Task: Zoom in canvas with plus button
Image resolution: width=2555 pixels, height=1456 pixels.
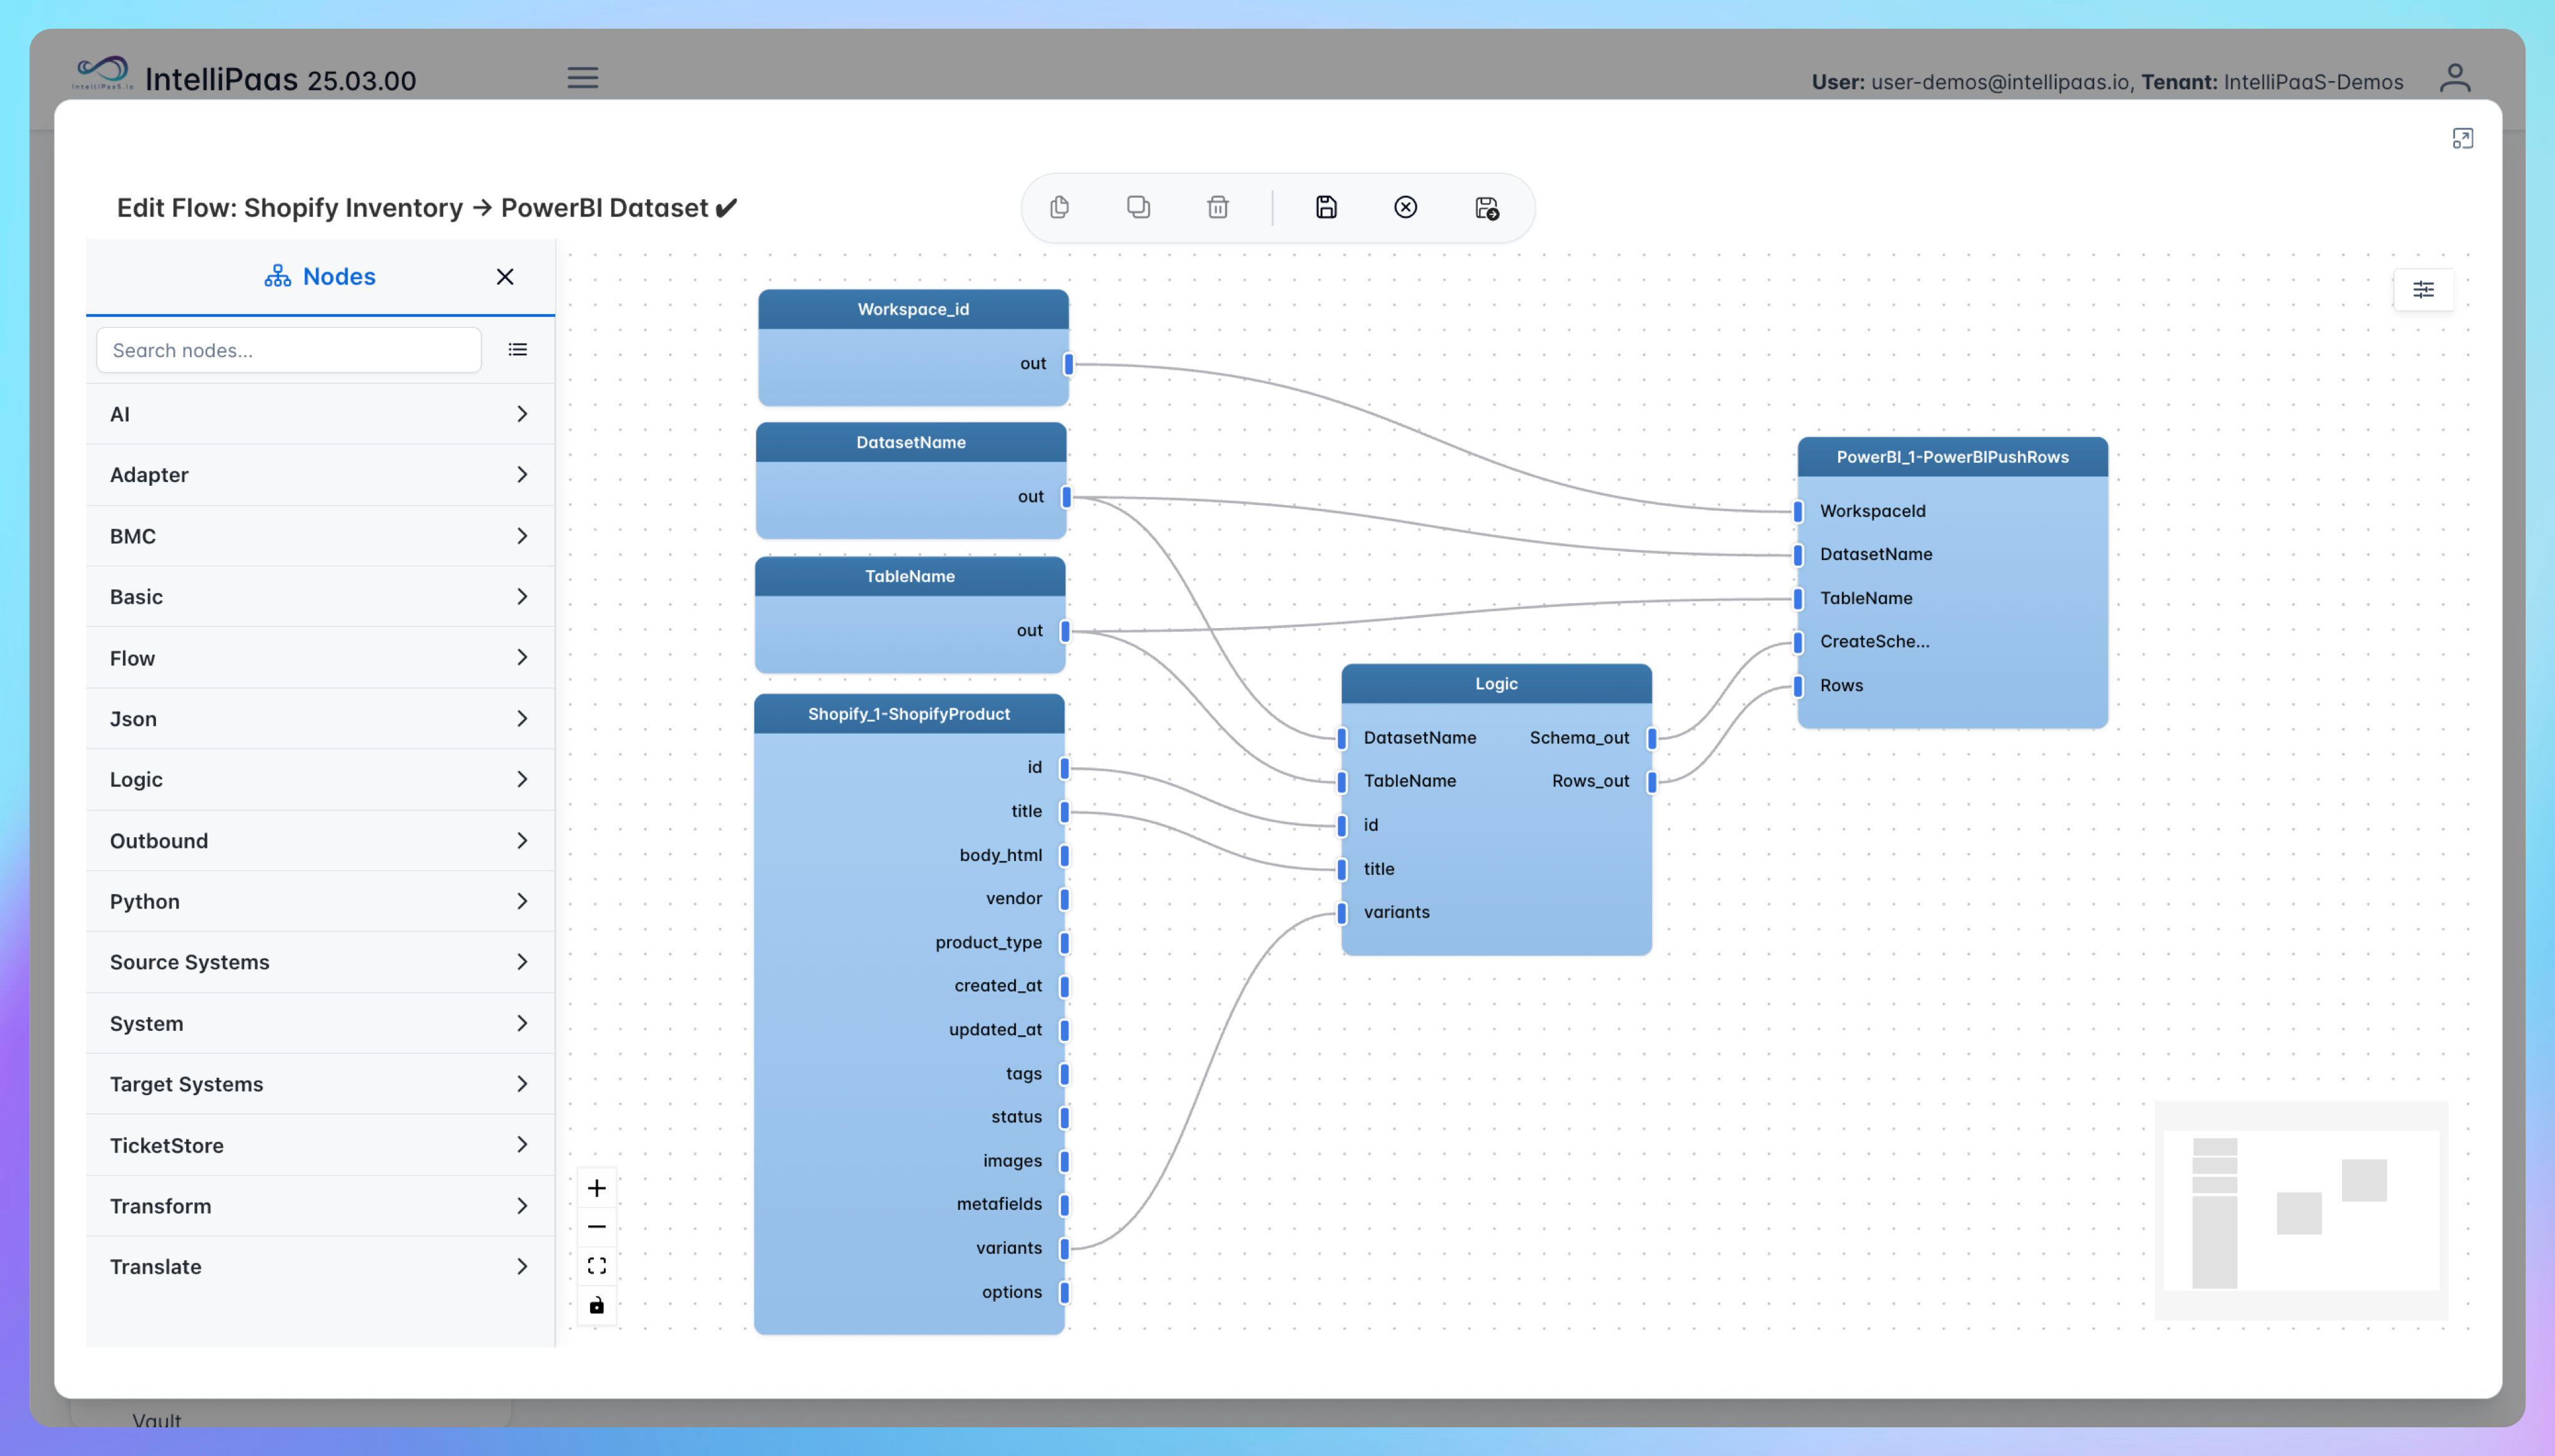Action: (x=597, y=1188)
